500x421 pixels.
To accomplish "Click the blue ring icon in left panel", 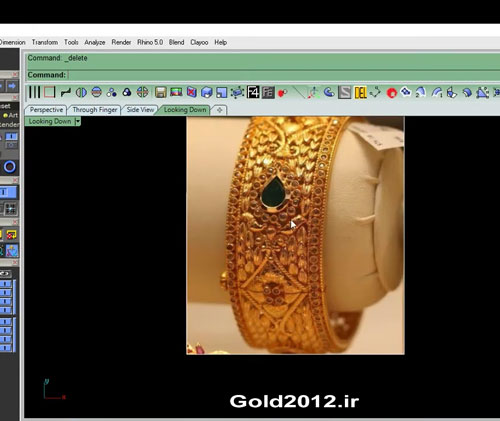I will [10, 167].
